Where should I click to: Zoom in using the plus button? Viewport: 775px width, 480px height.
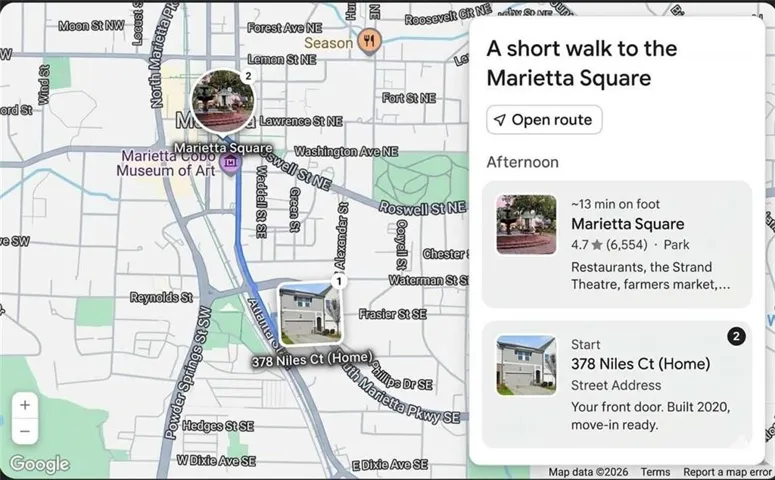pyautogui.click(x=25, y=405)
